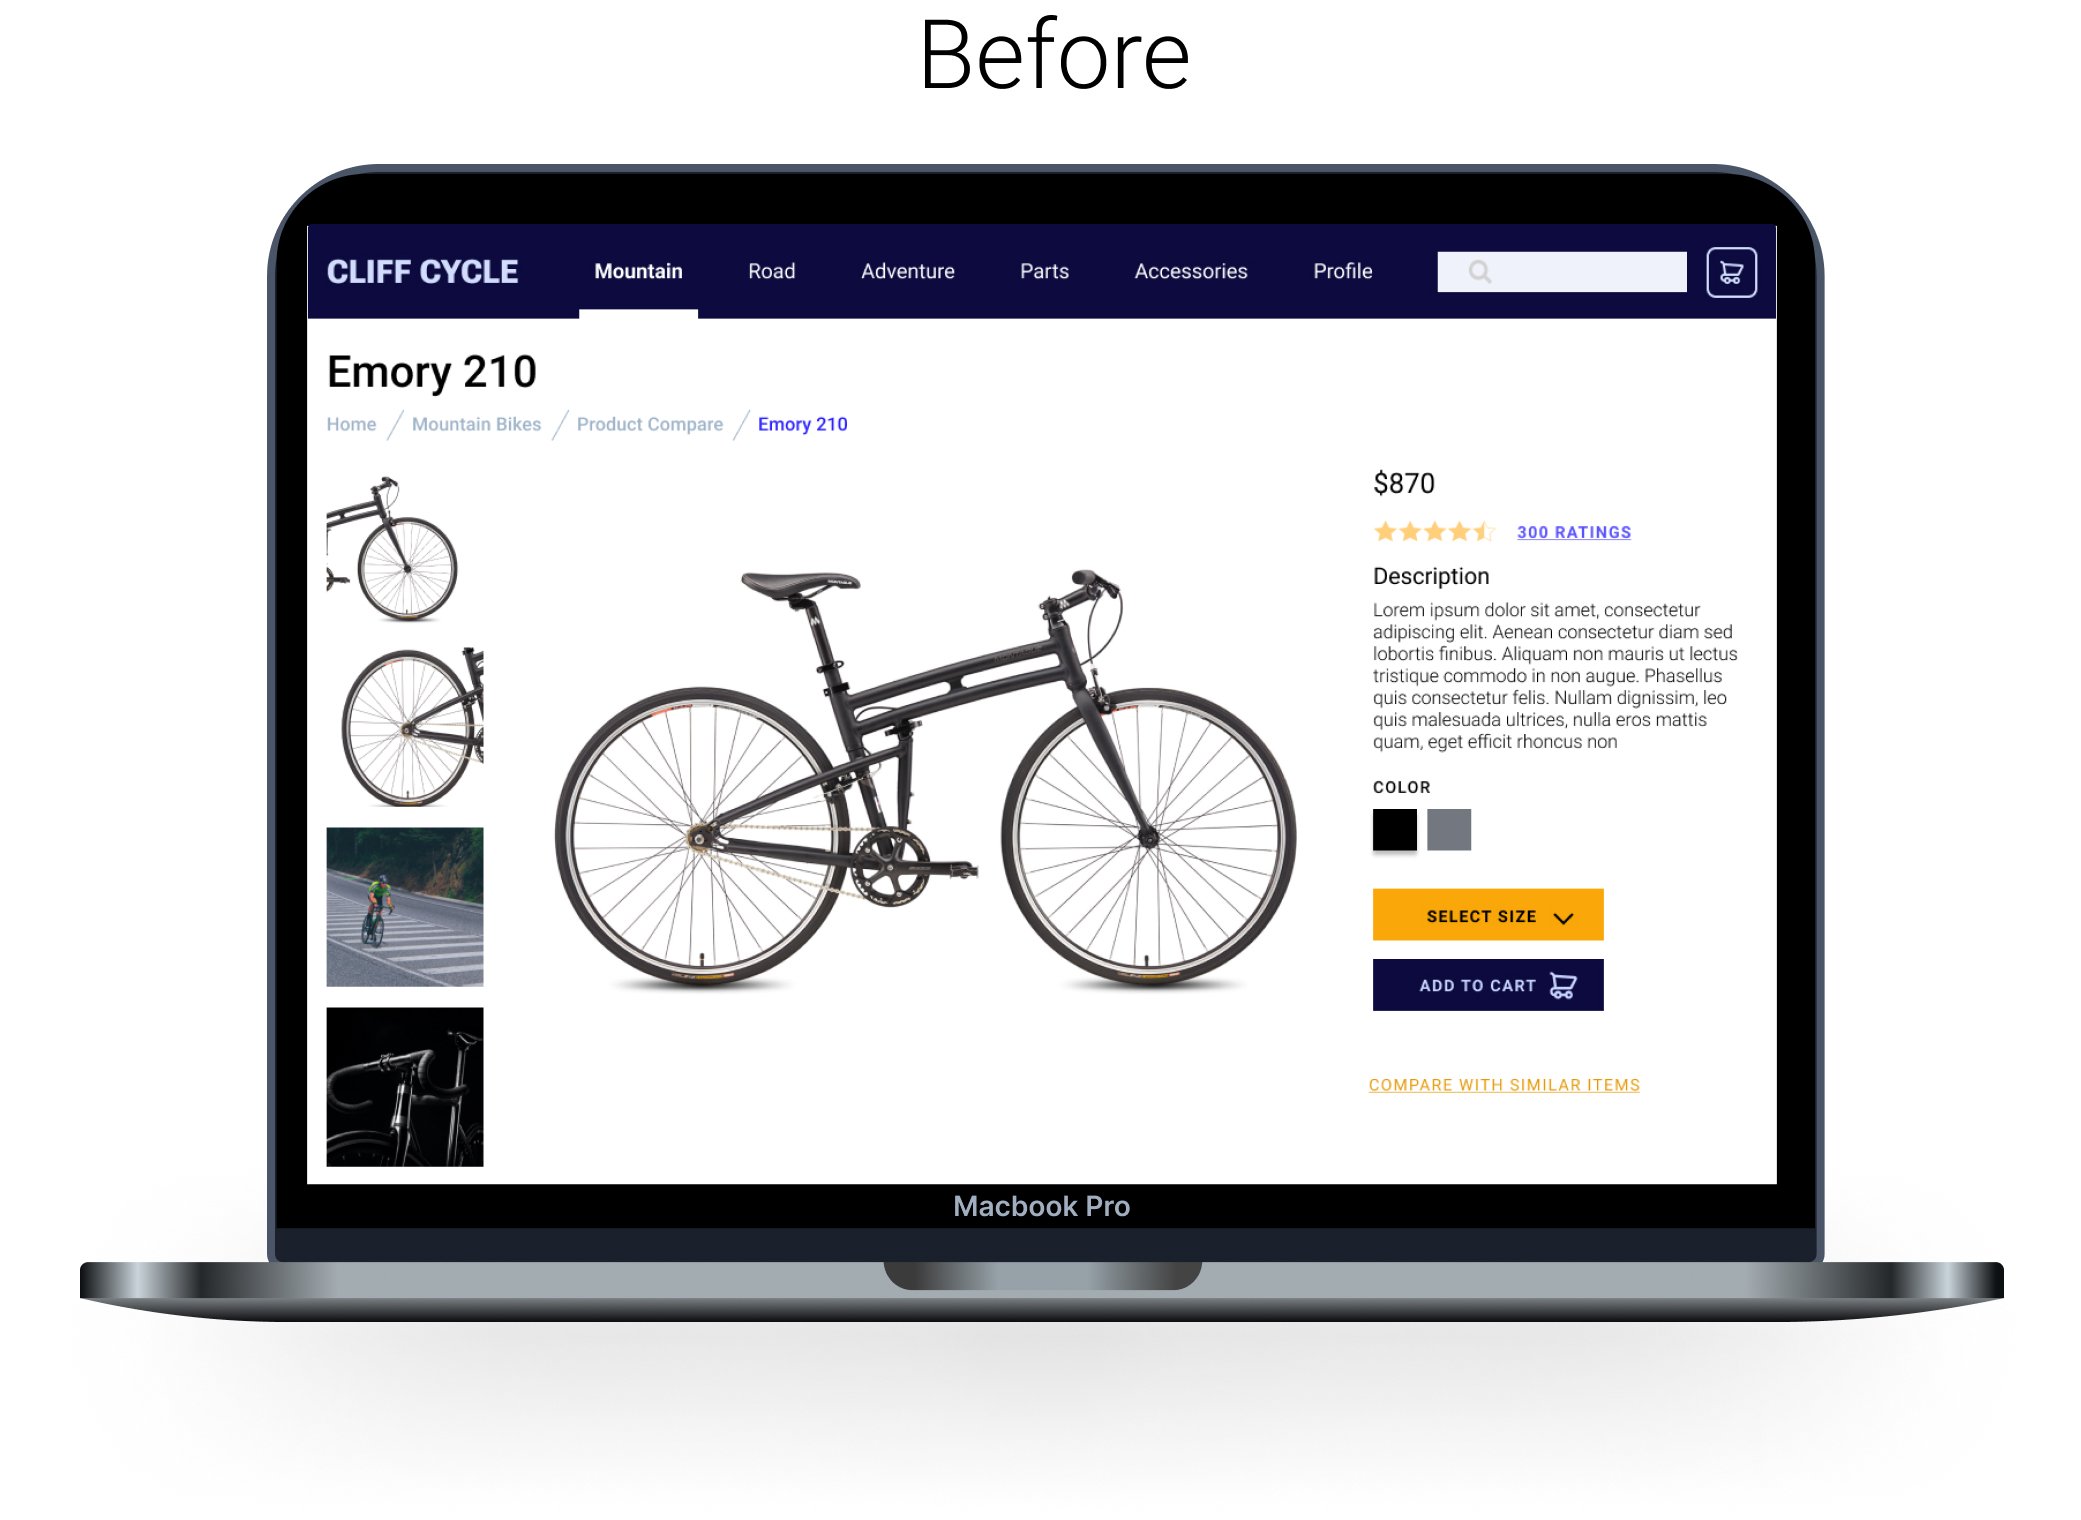Viewport: 2081px width, 1520px height.
Task: Open the Accessories menu item
Action: (1190, 272)
